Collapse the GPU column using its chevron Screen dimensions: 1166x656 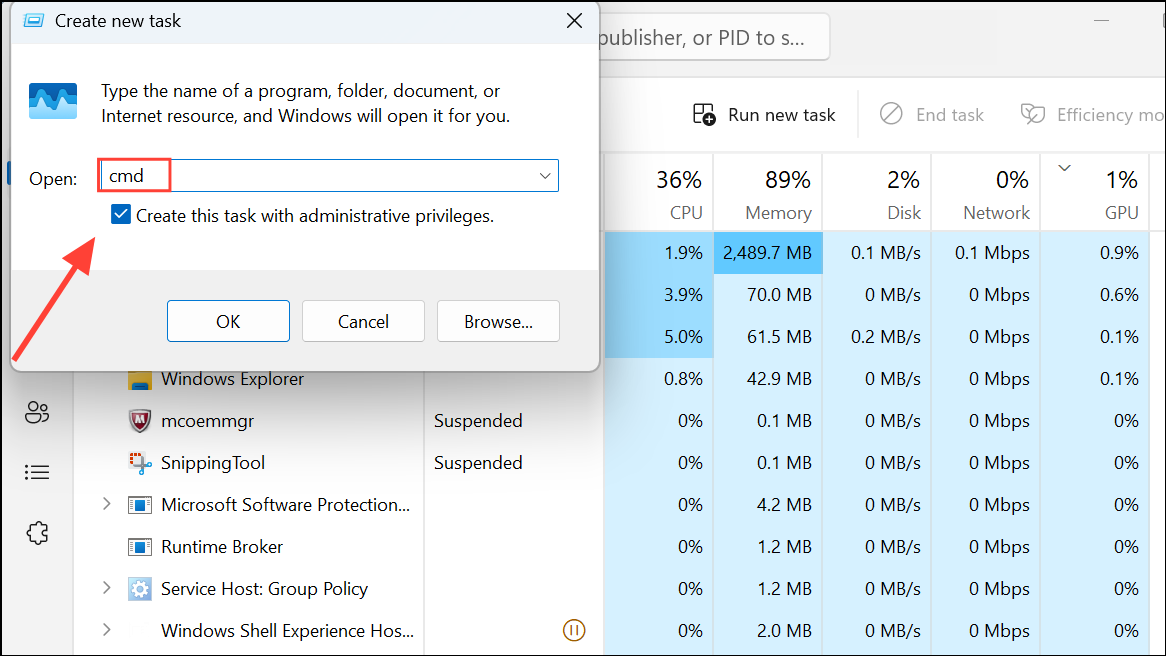[x=1064, y=167]
